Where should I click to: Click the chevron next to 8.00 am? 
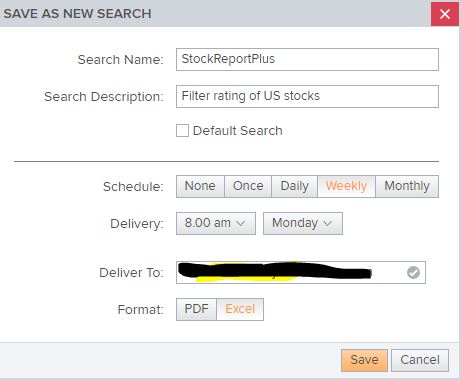coord(240,224)
